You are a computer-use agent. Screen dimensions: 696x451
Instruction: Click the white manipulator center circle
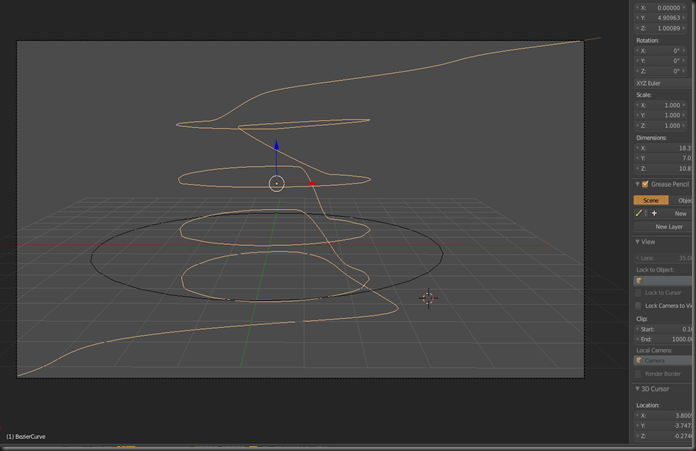click(x=277, y=183)
